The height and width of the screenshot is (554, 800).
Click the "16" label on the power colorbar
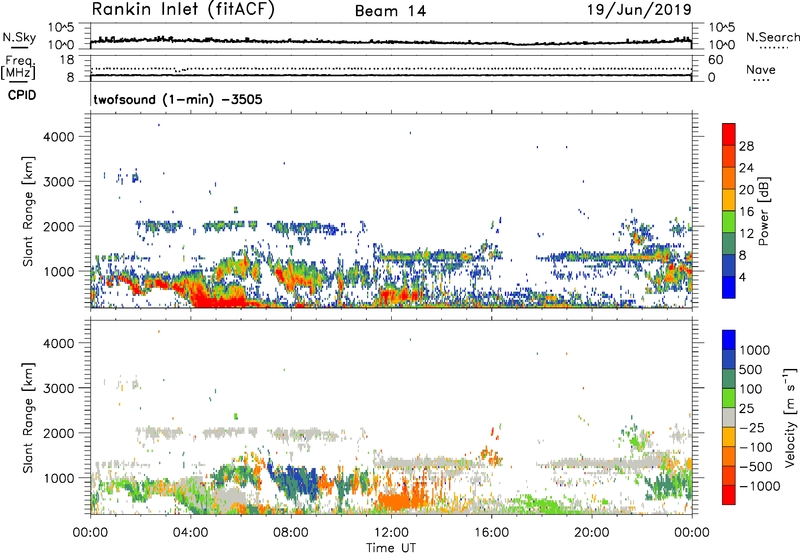coord(746,212)
